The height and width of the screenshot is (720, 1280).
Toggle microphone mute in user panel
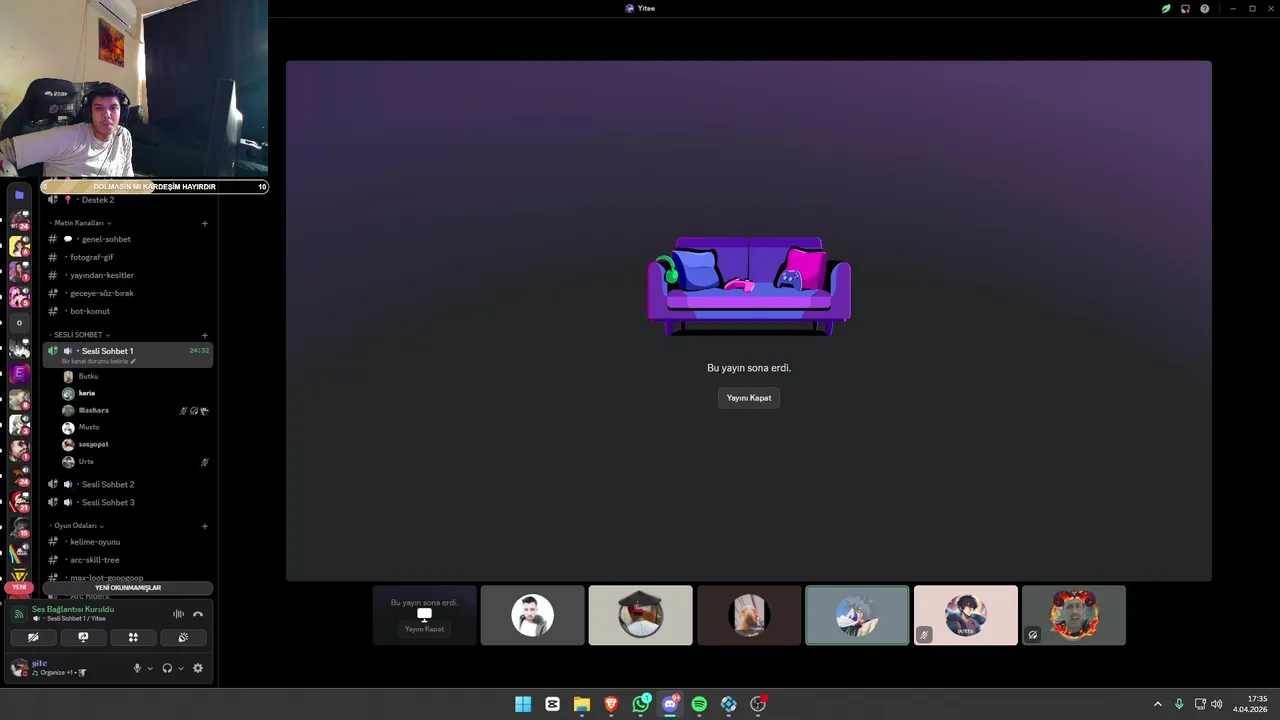coord(137,668)
